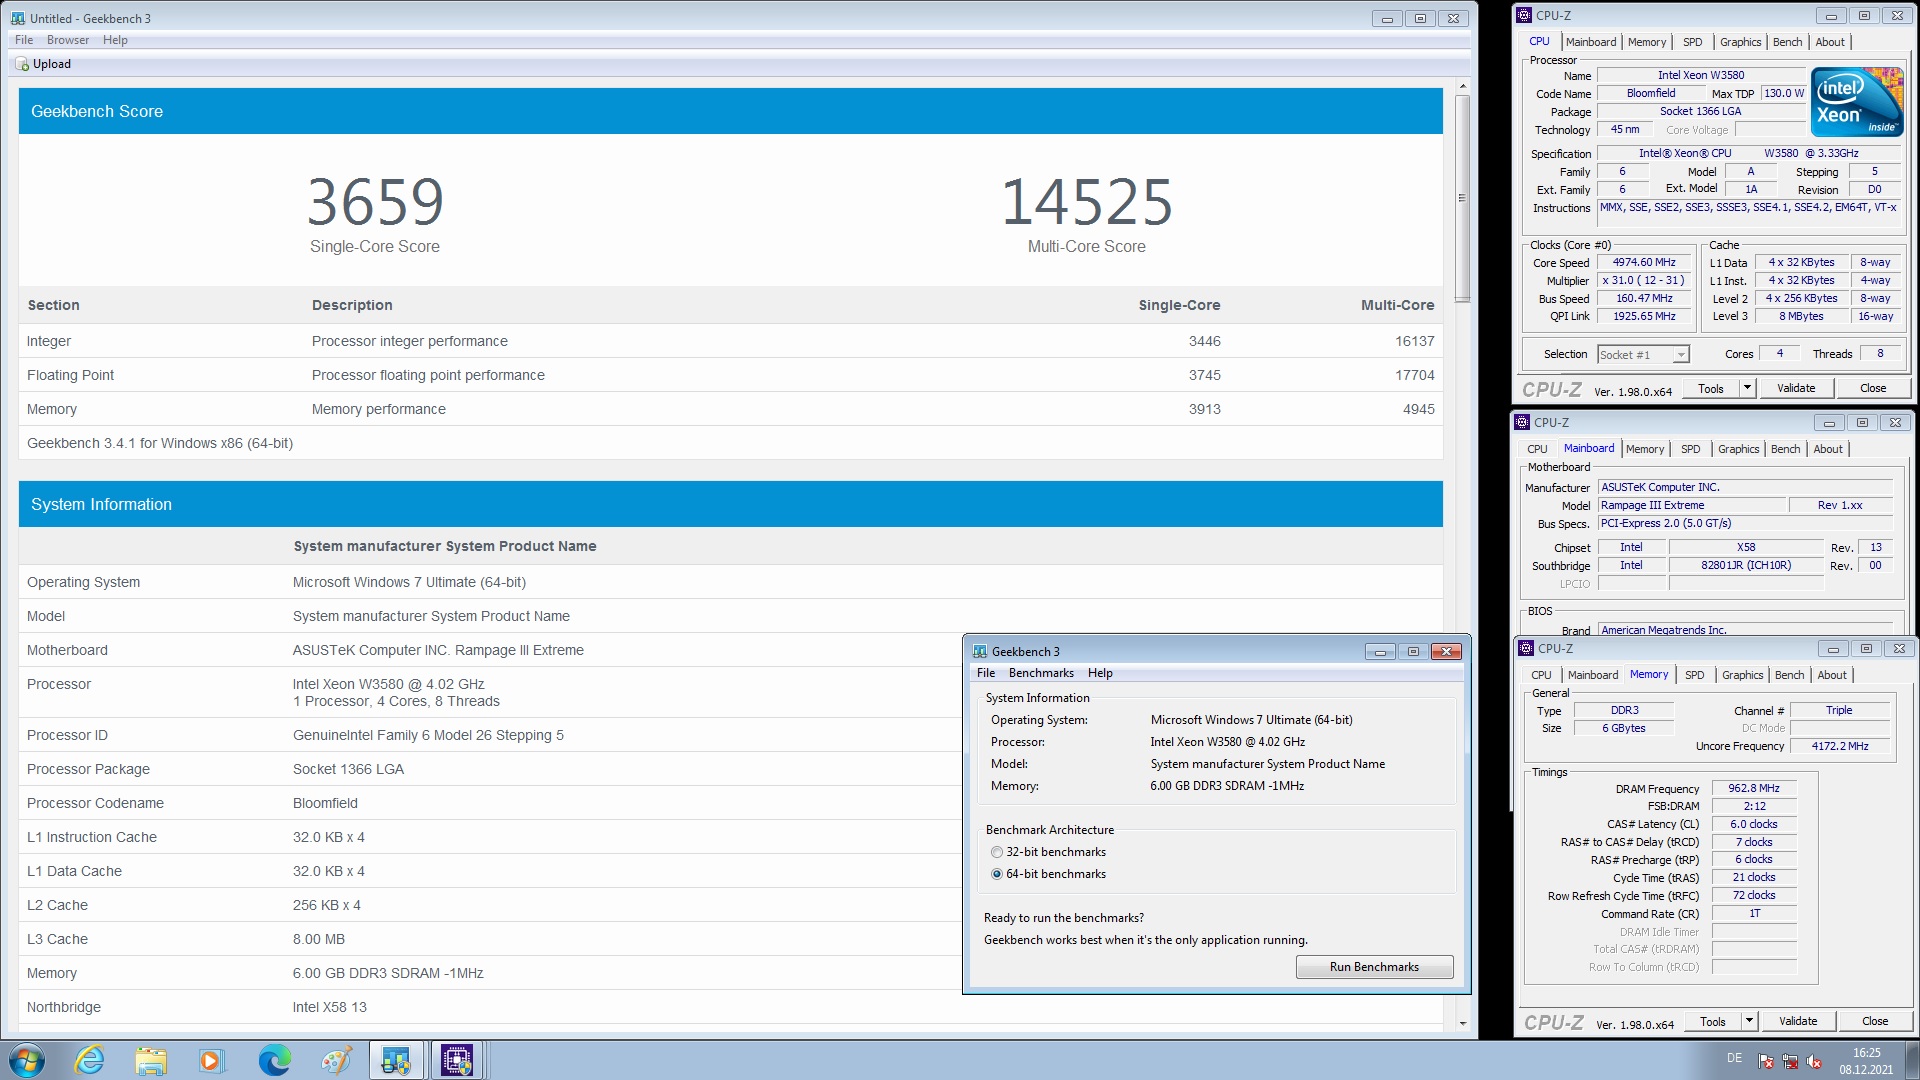Open File menu in Untitled - Geekbench 3 window
Image resolution: width=1920 pixels, height=1080 pixels.
tap(24, 40)
